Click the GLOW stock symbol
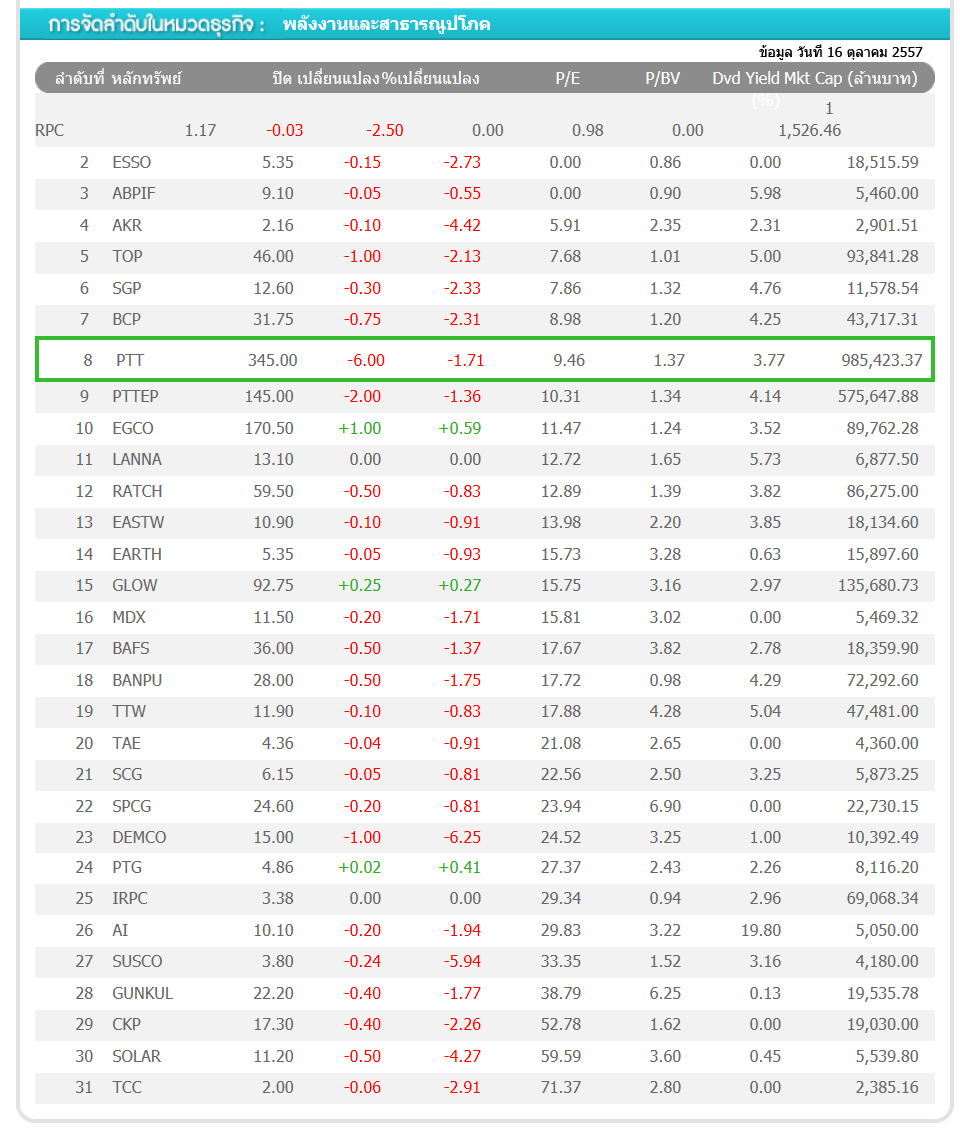 pos(135,585)
